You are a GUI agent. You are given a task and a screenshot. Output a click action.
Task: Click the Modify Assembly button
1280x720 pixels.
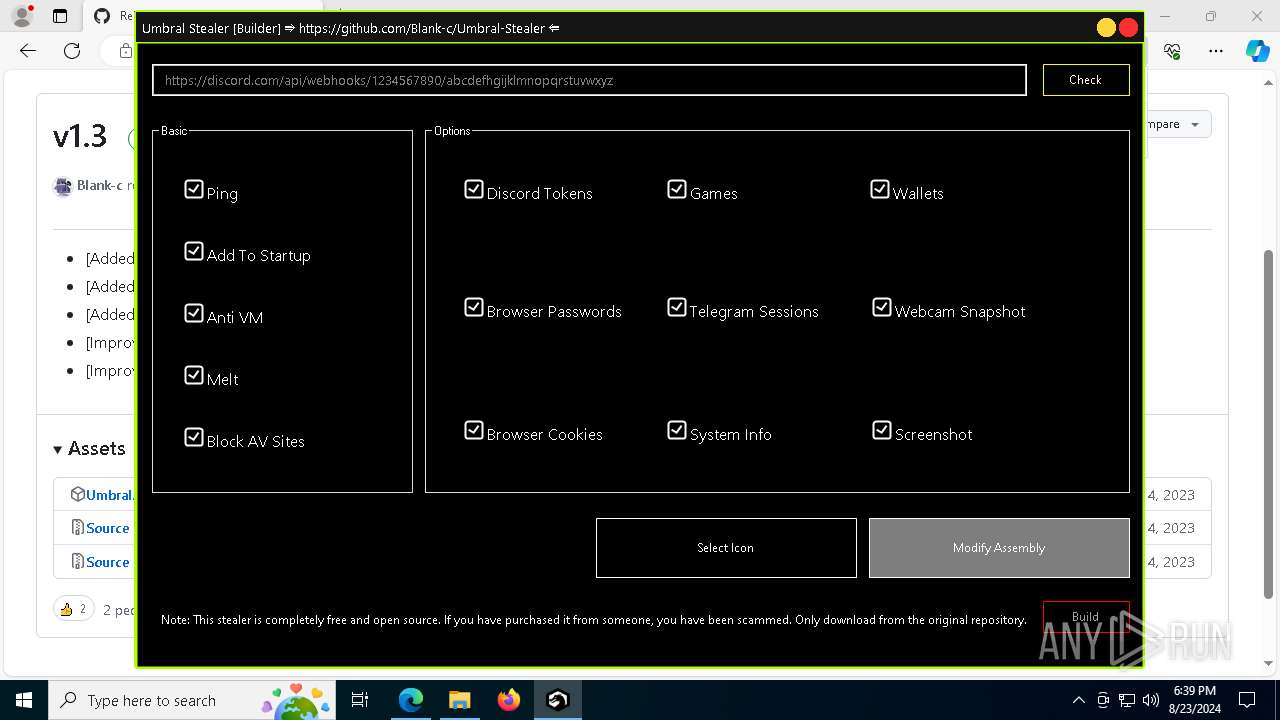[999, 548]
